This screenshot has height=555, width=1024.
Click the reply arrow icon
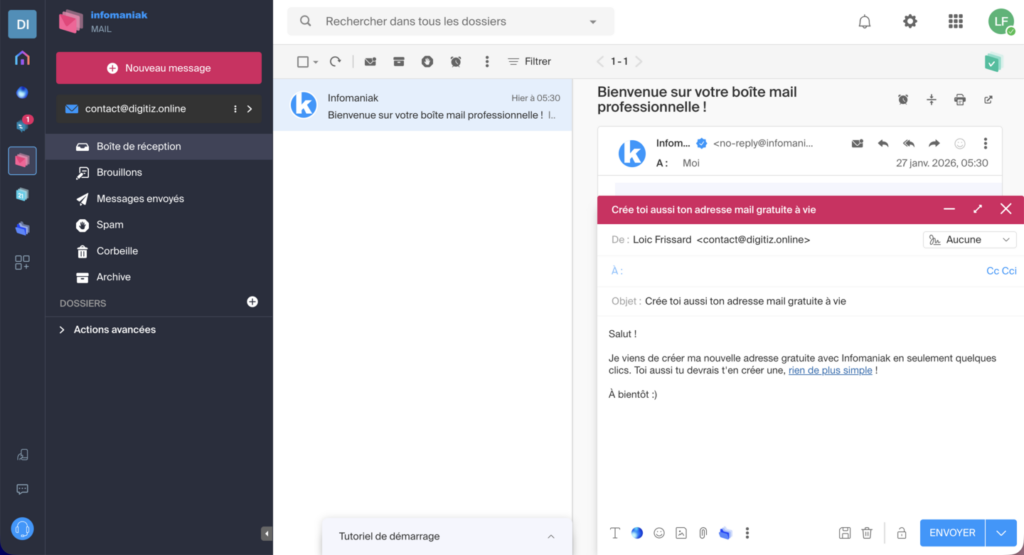pyautogui.click(x=883, y=144)
